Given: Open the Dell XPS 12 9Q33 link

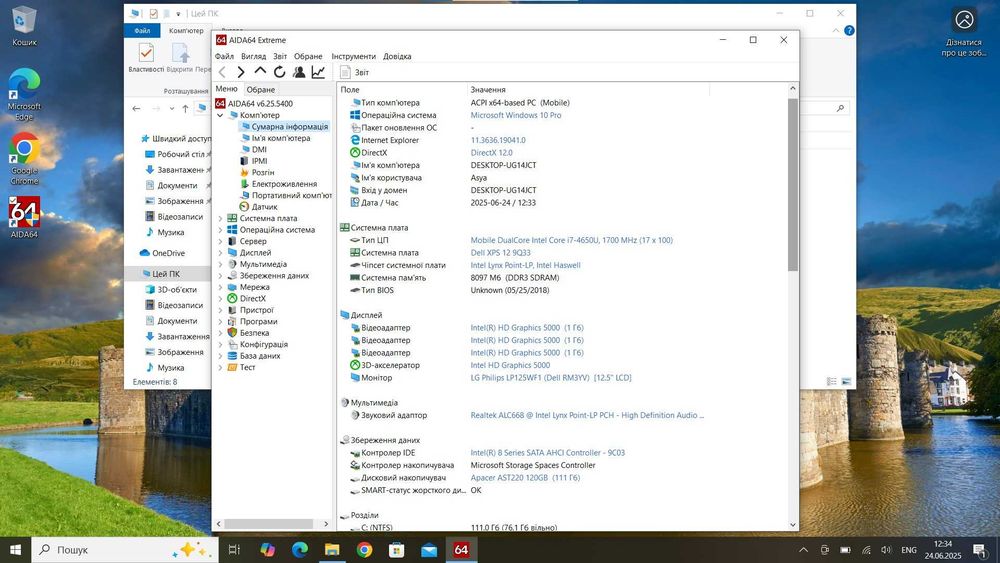Looking at the screenshot, I should click(x=501, y=253).
